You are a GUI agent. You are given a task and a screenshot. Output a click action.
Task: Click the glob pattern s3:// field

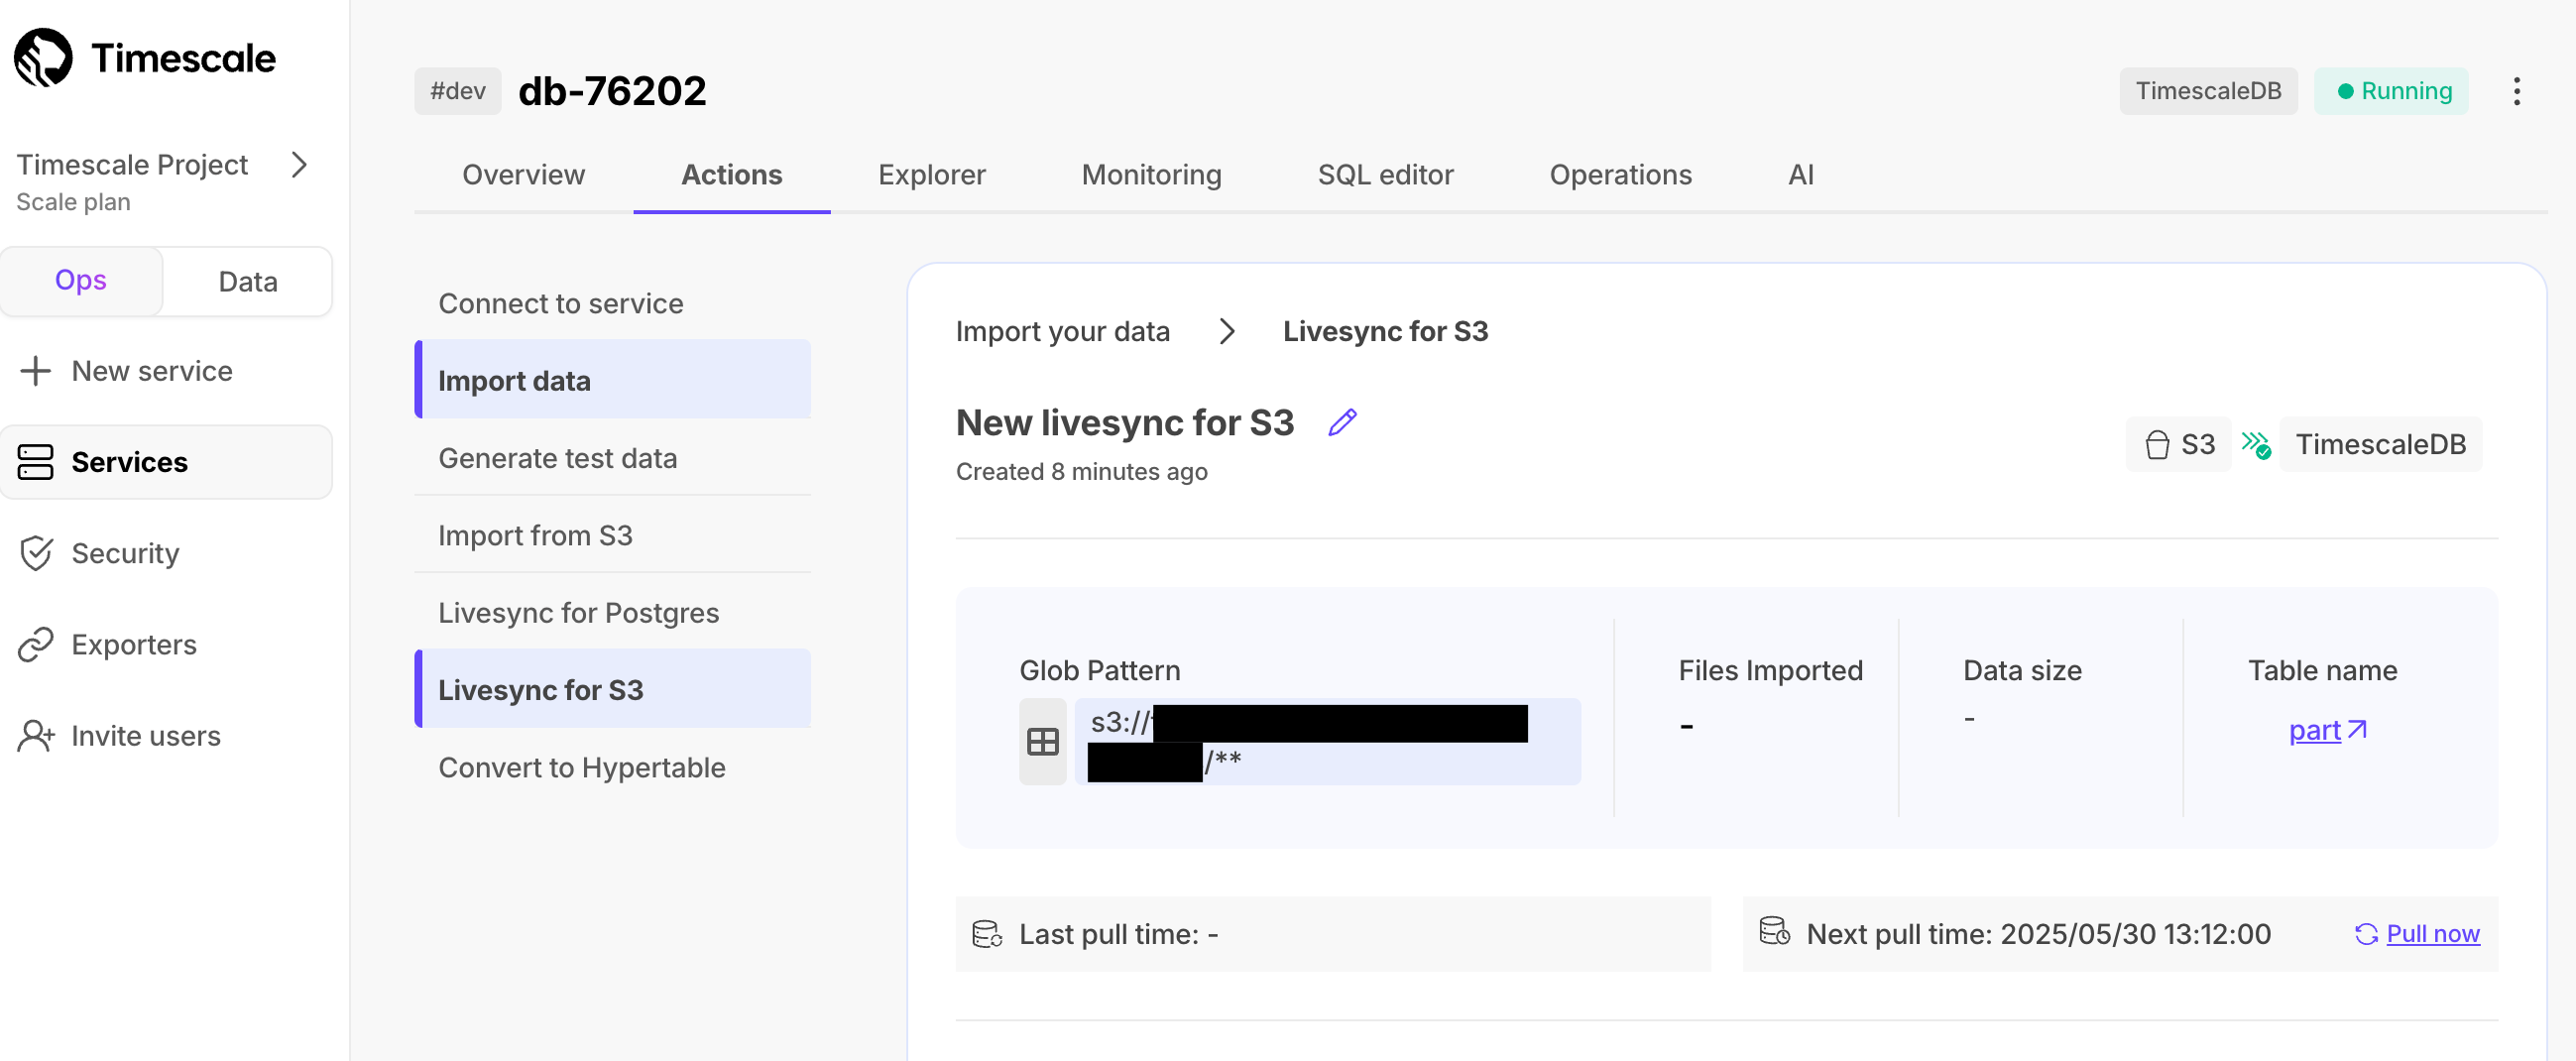click(1328, 741)
